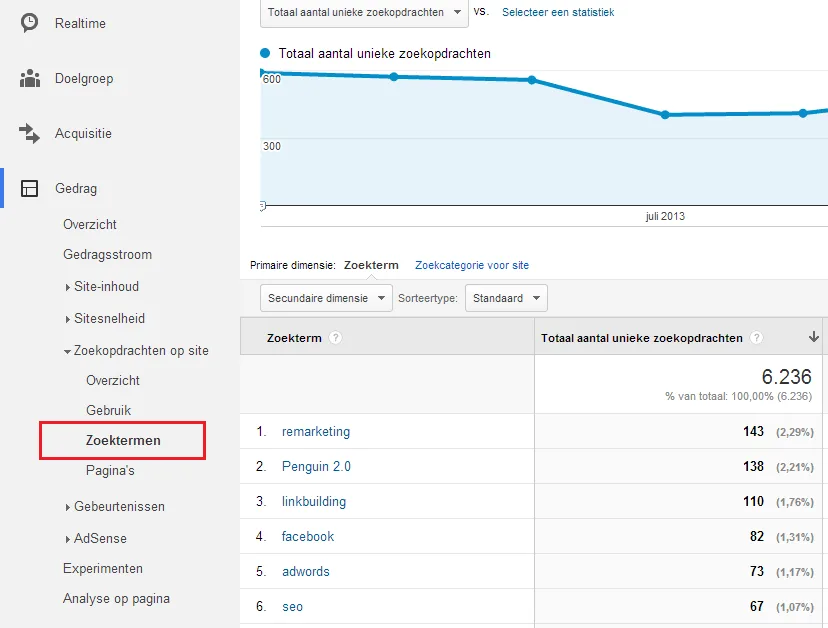Click the total value 6.236
The height and width of the screenshot is (628, 828).
(x=786, y=377)
